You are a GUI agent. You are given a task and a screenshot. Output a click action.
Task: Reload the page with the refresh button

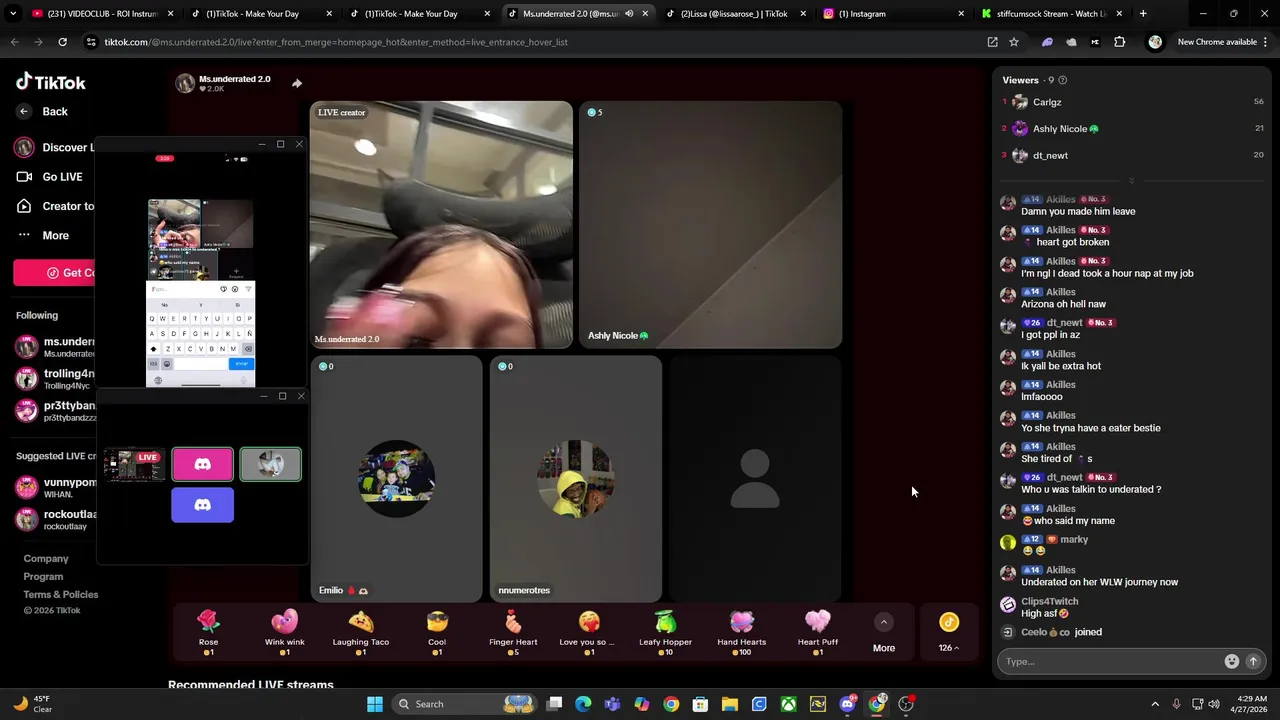tap(62, 42)
